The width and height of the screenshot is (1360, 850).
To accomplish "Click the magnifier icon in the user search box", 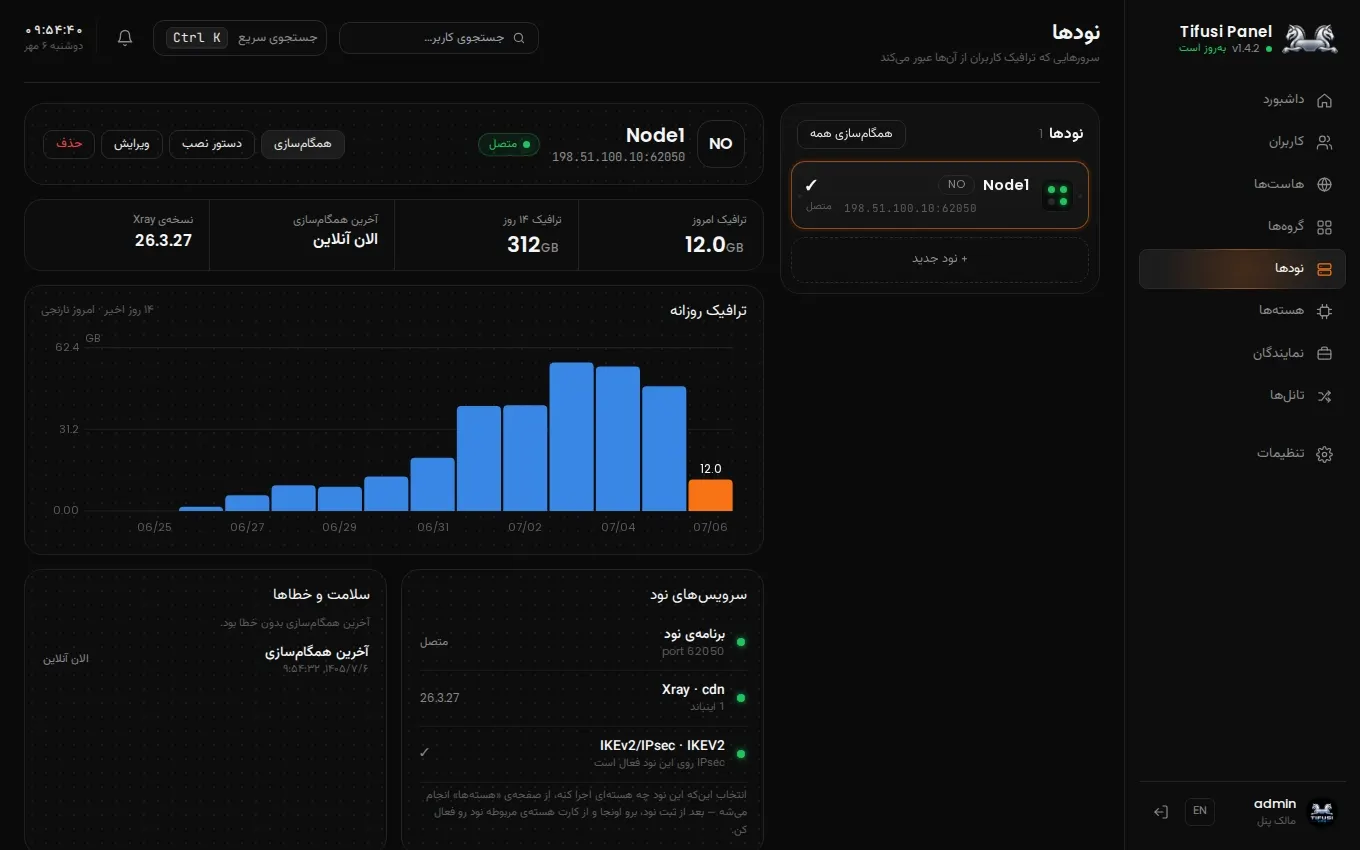I will point(518,38).
